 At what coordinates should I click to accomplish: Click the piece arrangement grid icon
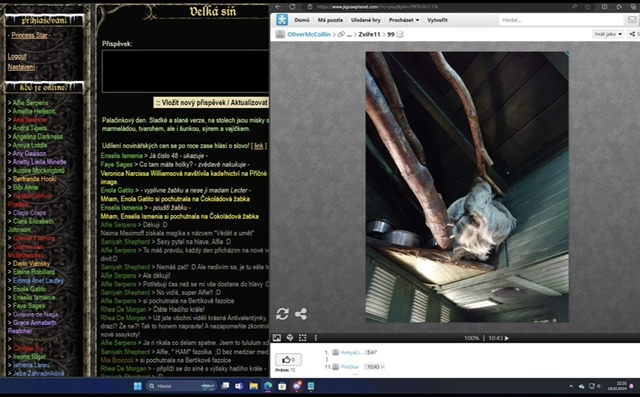coord(302,338)
